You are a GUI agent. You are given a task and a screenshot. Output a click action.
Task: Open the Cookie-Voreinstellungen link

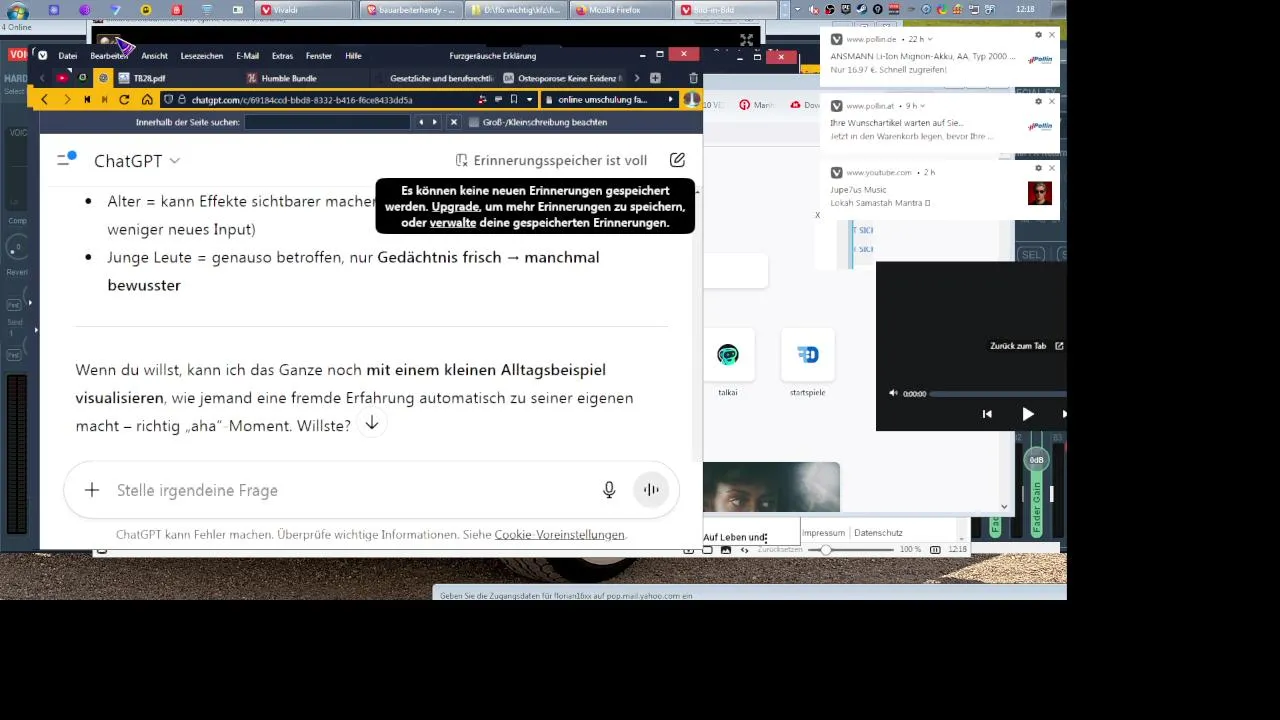pos(559,535)
